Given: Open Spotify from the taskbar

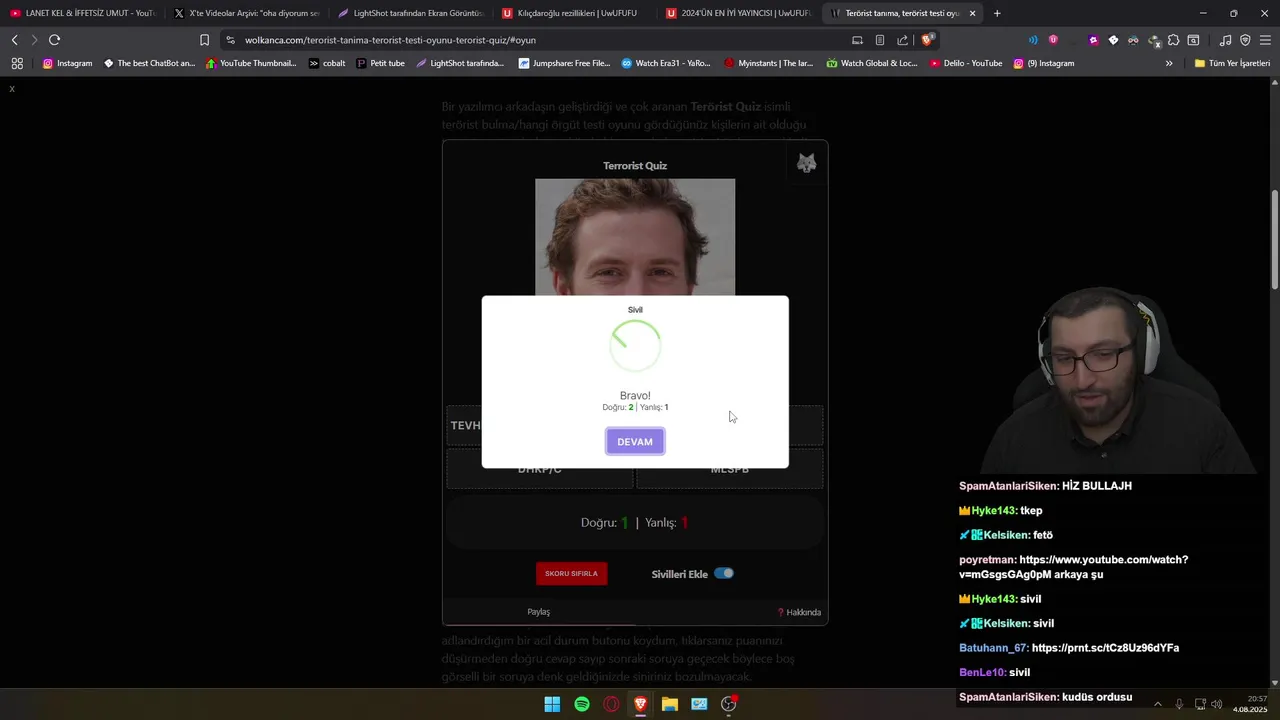Looking at the screenshot, I should pyautogui.click(x=582, y=704).
